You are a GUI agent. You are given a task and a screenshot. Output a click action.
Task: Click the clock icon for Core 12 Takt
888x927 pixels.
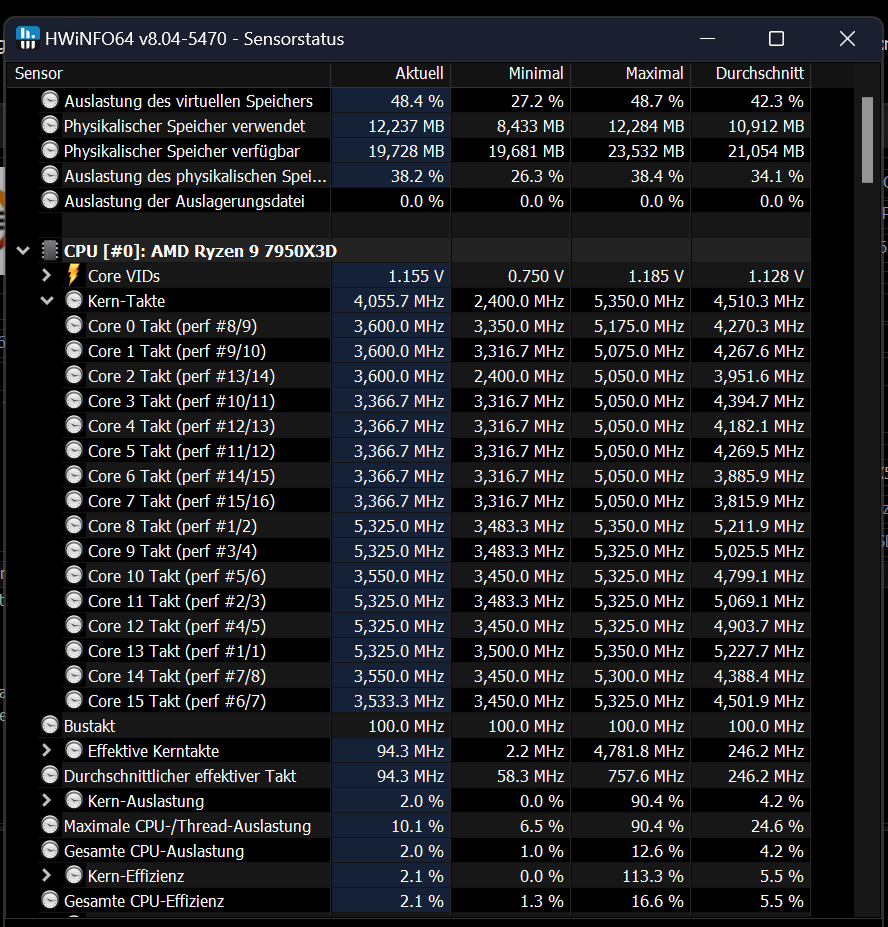(74, 625)
